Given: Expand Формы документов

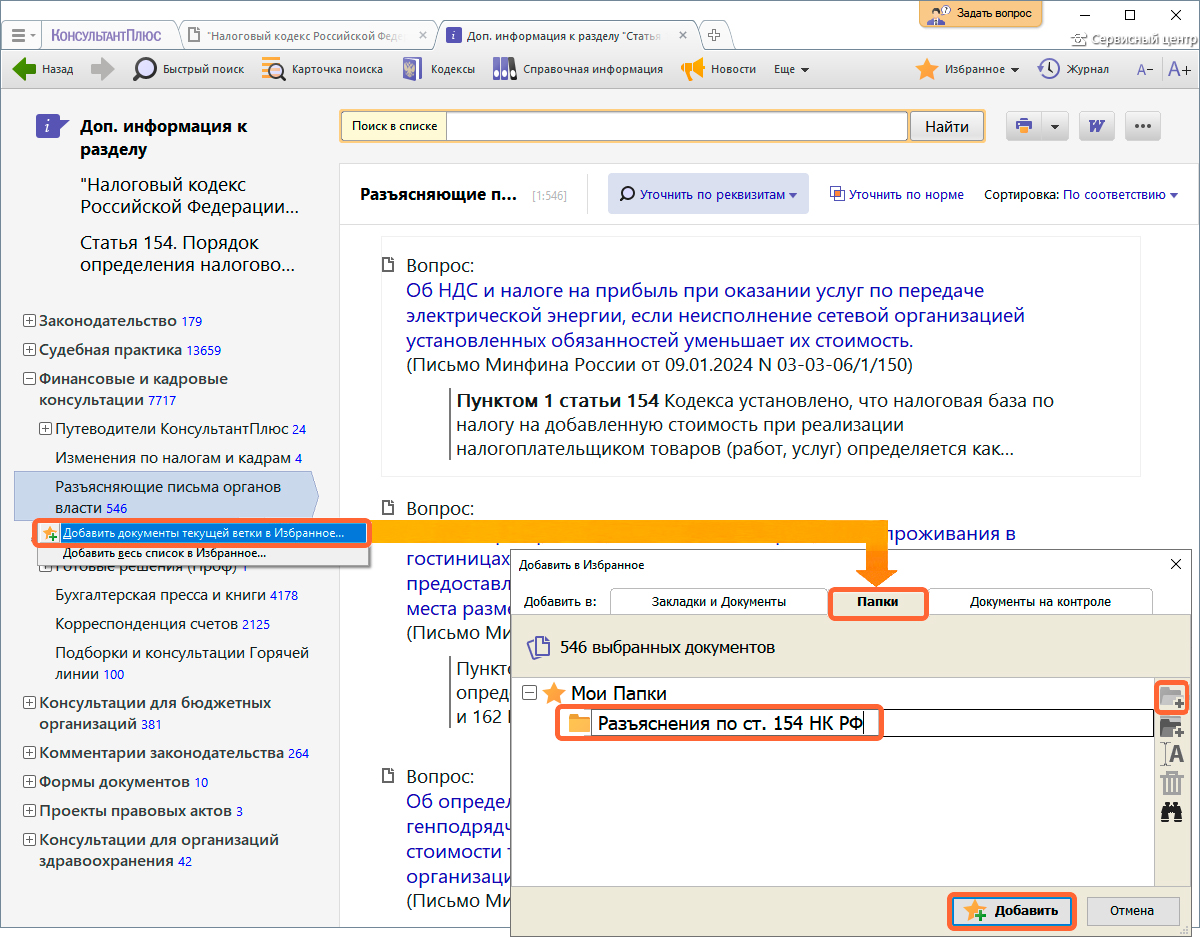Looking at the screenshot, I should [30, 781].
